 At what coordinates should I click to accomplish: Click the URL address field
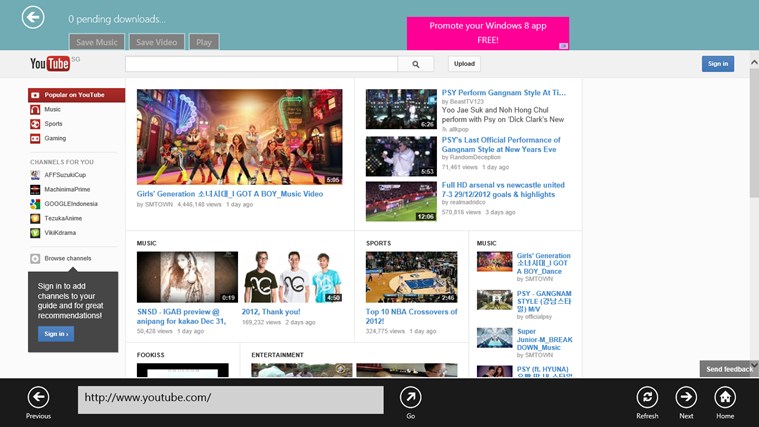coord(231,398)
